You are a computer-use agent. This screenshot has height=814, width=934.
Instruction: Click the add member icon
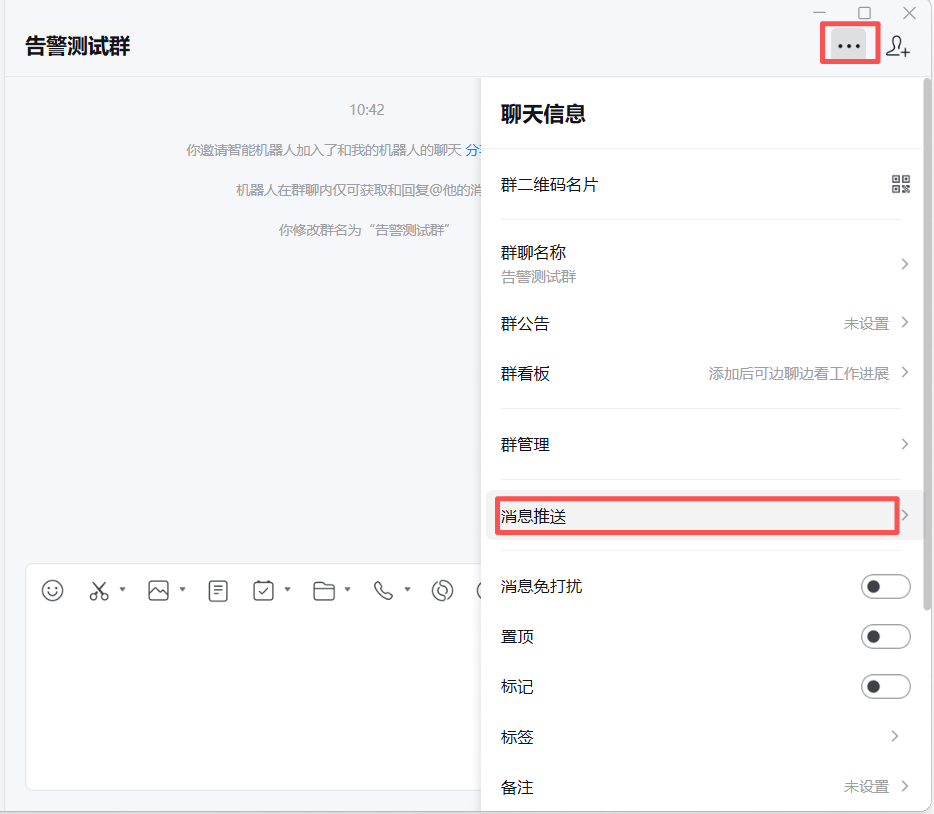(898, 46)
